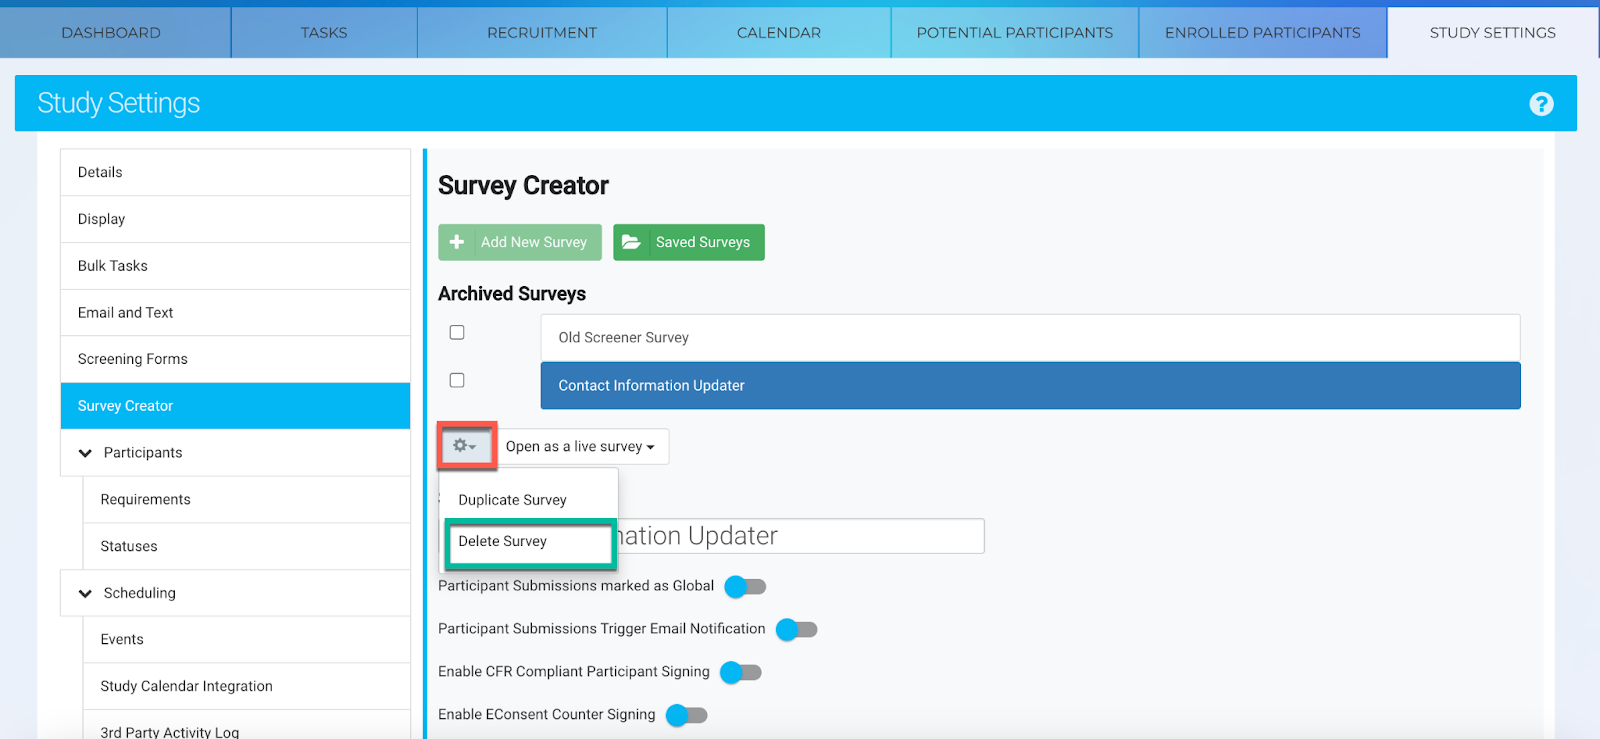Image resolution: width=1600 pixels, height=739 pixels.
Task: Switch to the Recruitment tab
Action: pos(541,33)
